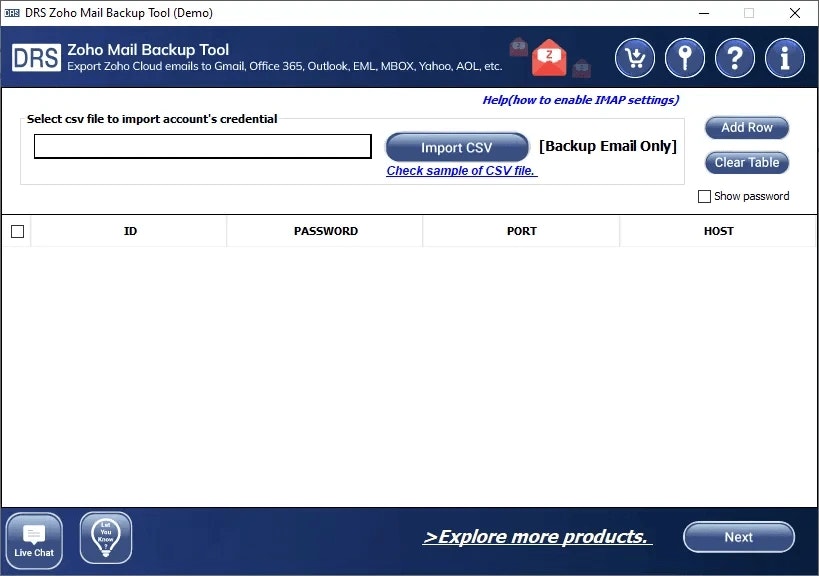Minimize the DRS Zoho Mail Backup window
The width and height of the screenshot is (819, 576).
coord(704,13)
